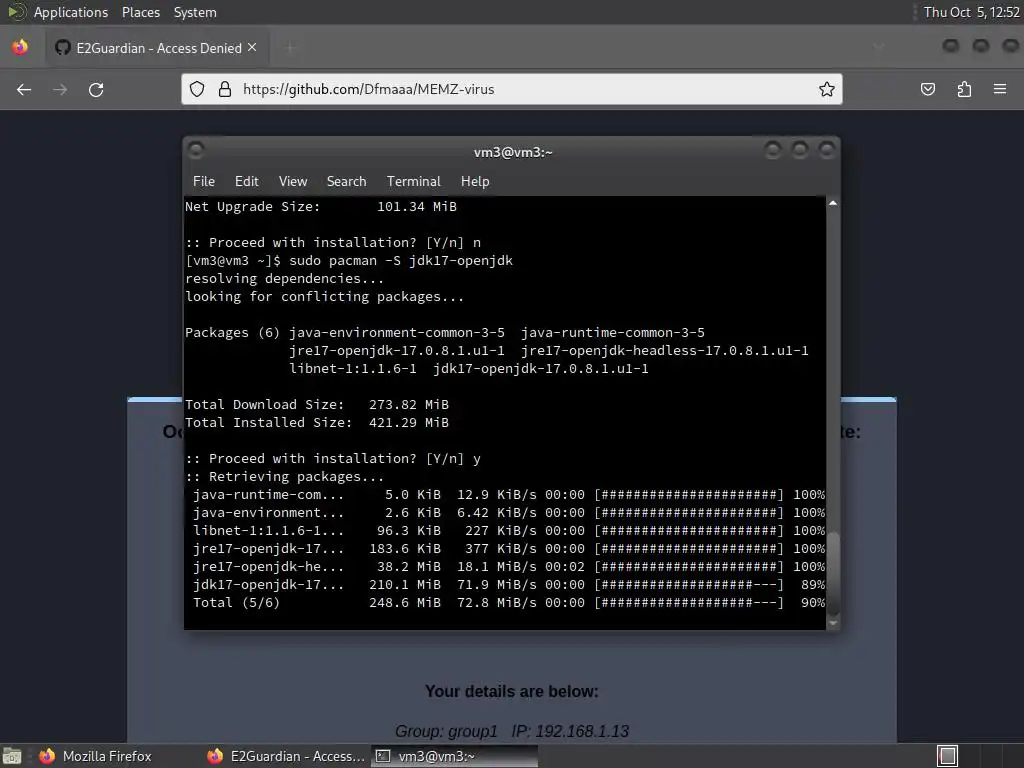Click the terminal vertical scrollbar thumb
The width and height of the screenshot is (1024, 768).
coord(833,573)
